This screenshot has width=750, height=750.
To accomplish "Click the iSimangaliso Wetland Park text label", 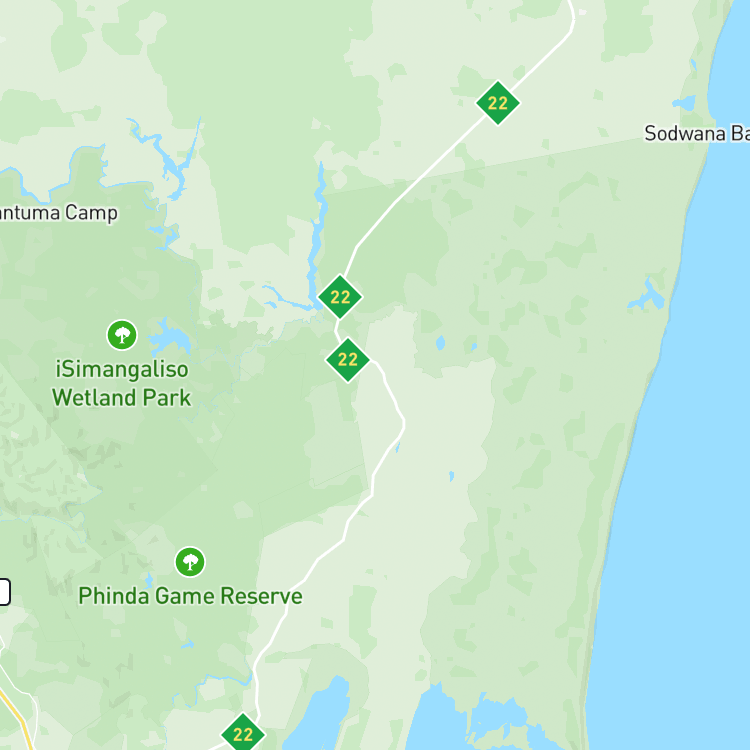I will tap(121, 384).
